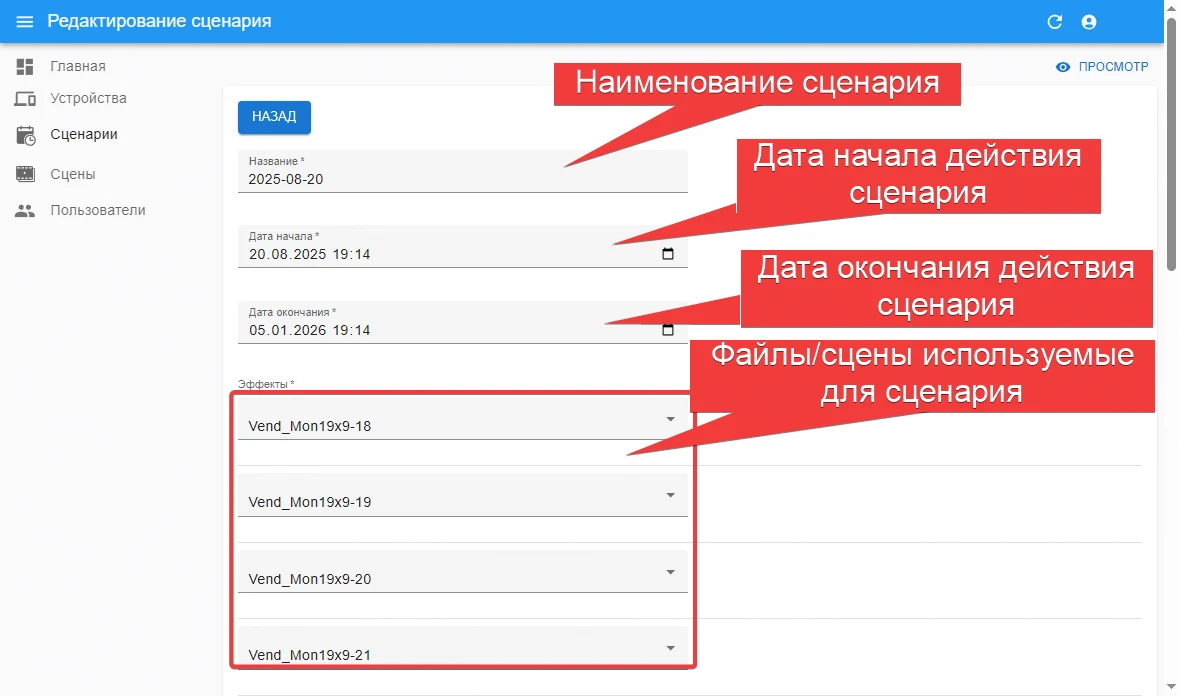Image resolution: width=1179 pixels, height=696 pixels.
Task: Click the Сцены film icon
Action: (x=25, y=174)
